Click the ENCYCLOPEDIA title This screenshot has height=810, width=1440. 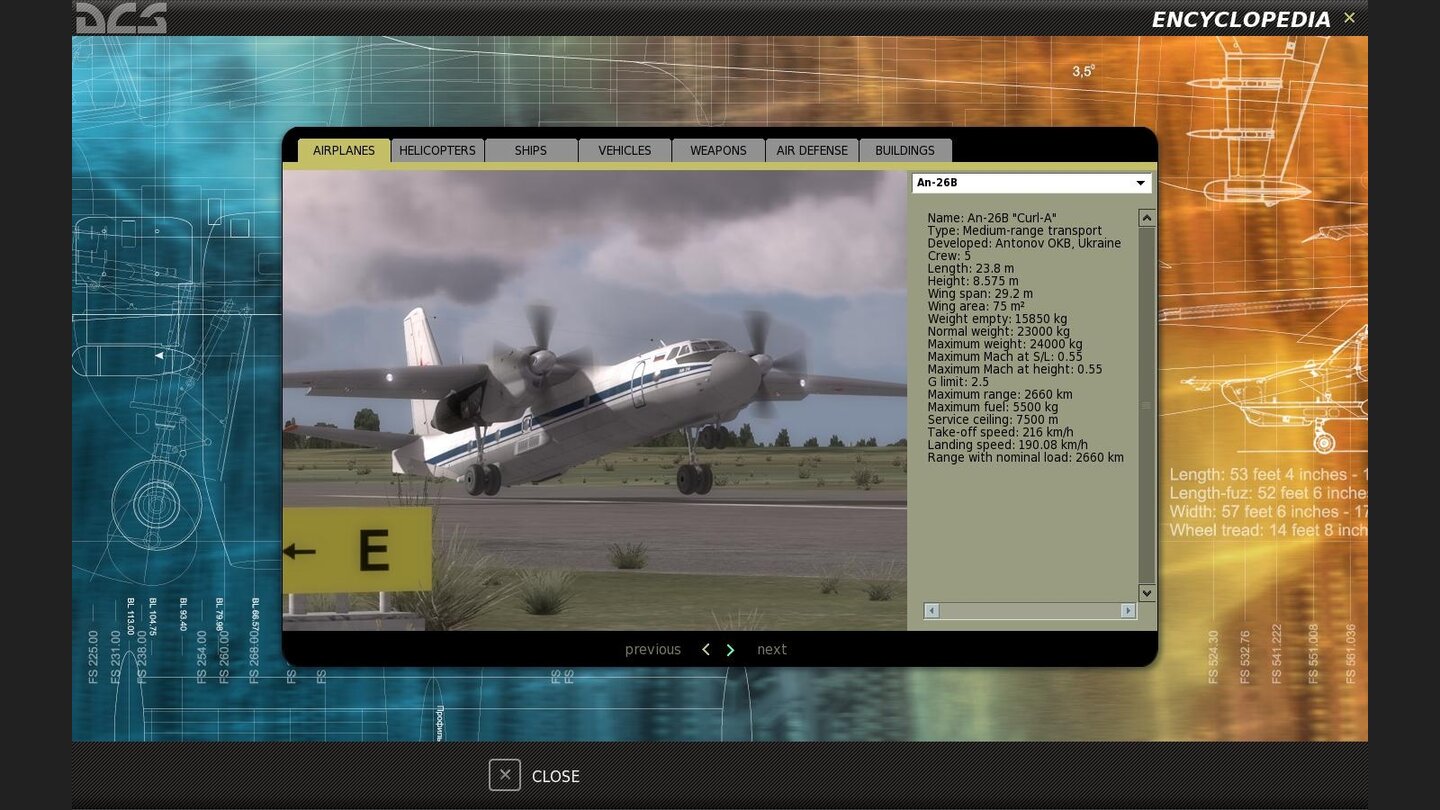tap(1241, 20)
